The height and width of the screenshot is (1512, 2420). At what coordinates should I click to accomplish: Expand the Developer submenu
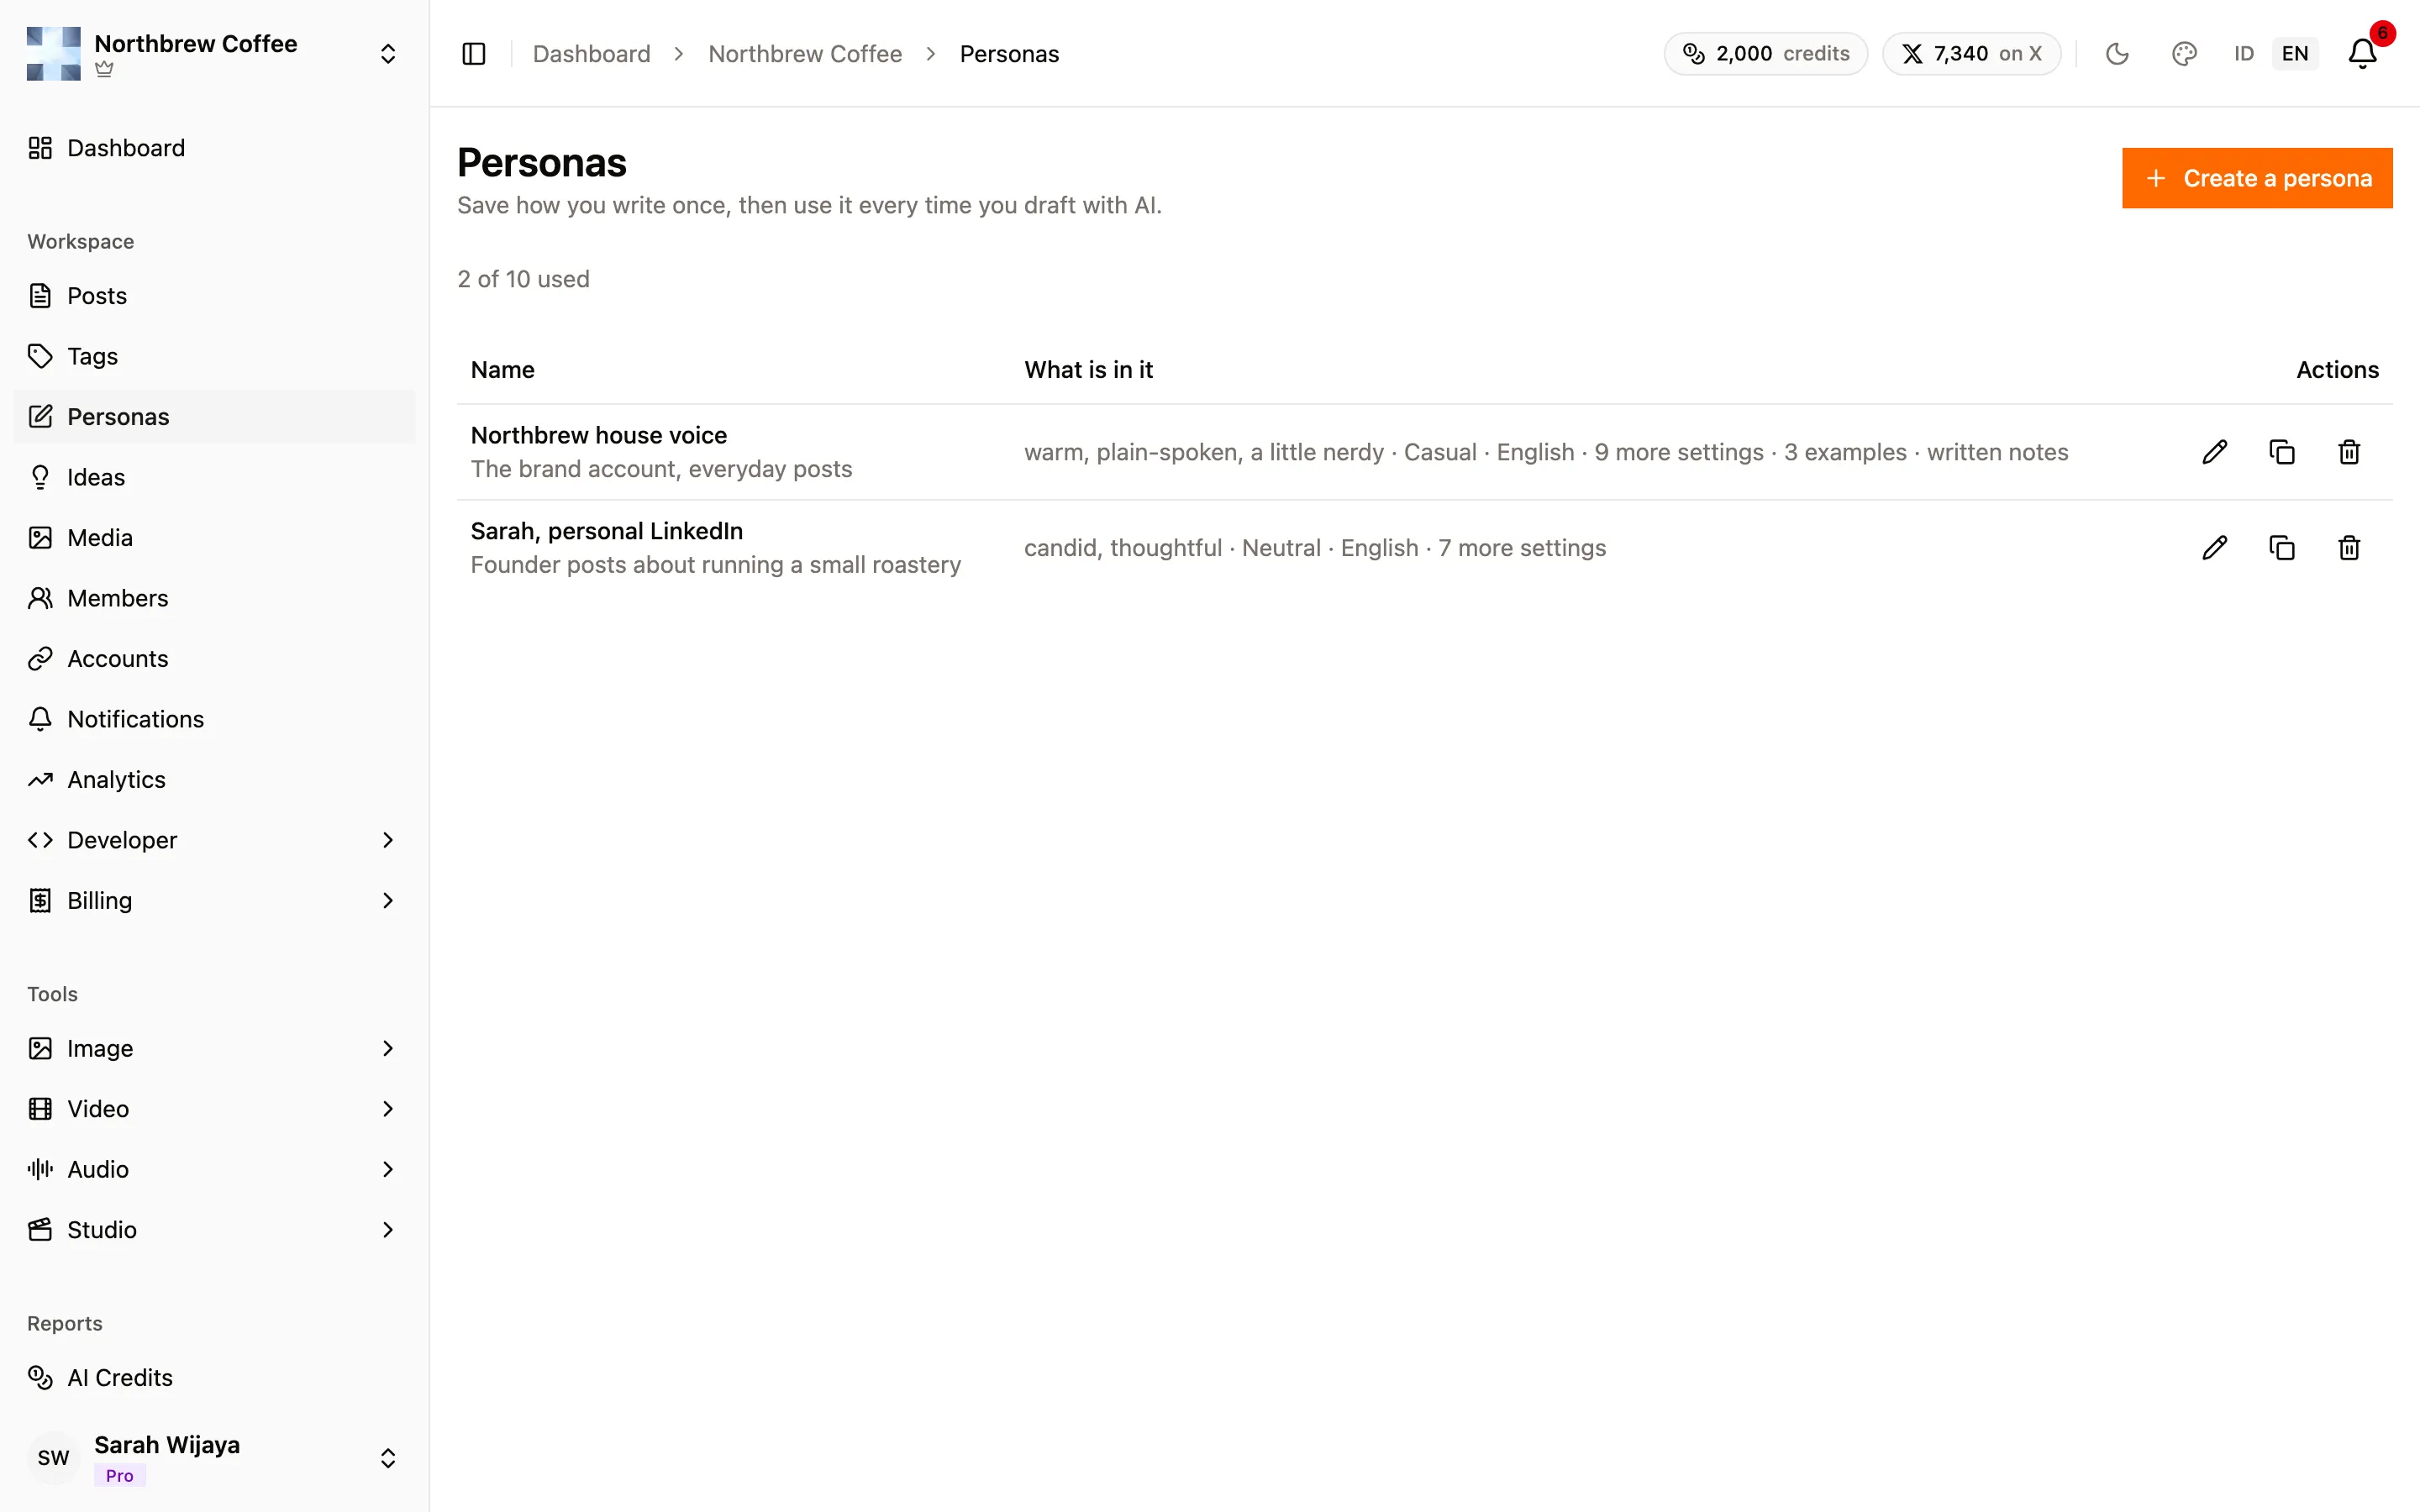pos(214,840)
